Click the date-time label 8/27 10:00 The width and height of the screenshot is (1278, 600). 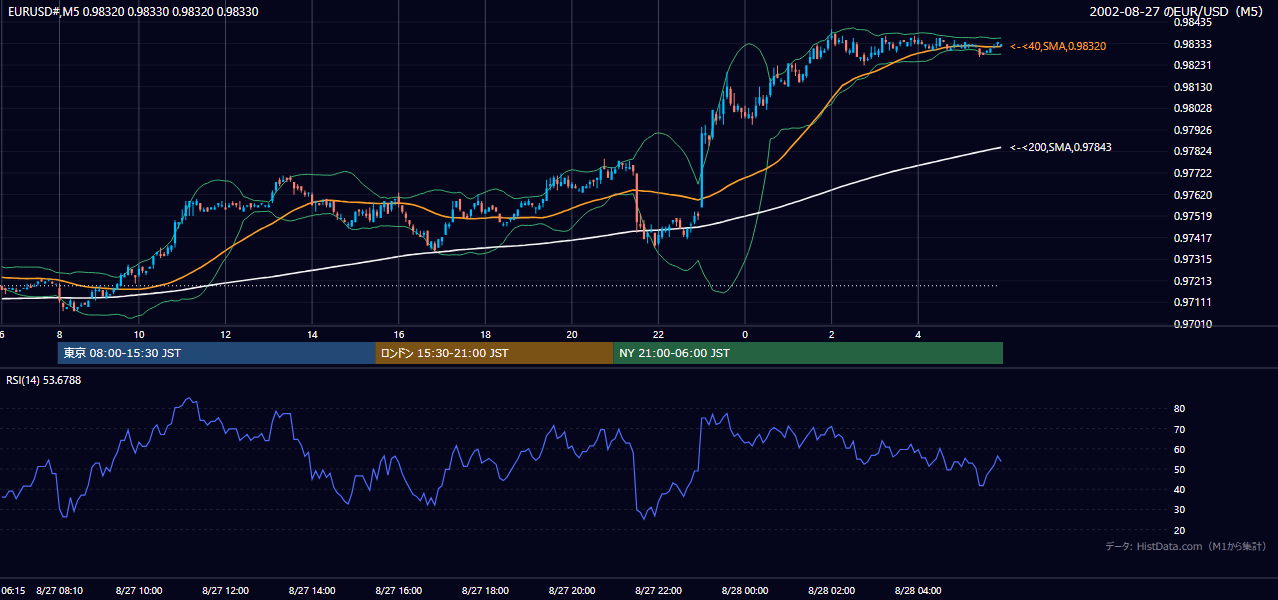[139, 591]
